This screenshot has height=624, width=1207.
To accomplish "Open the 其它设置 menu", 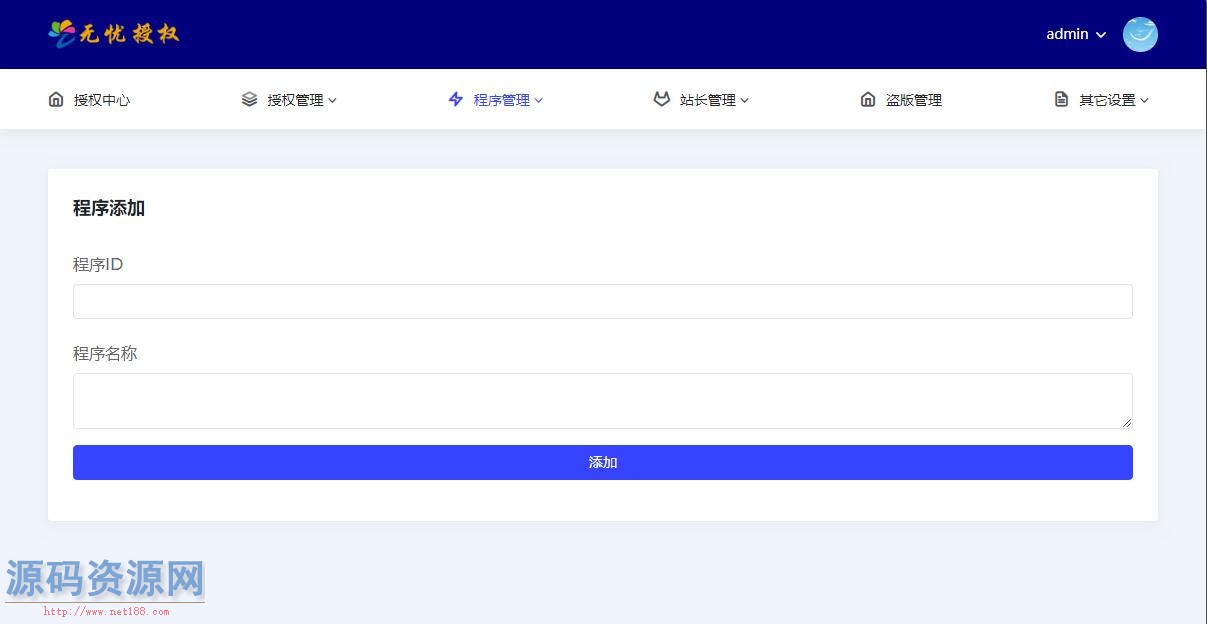I will (x=1107, y=100).
